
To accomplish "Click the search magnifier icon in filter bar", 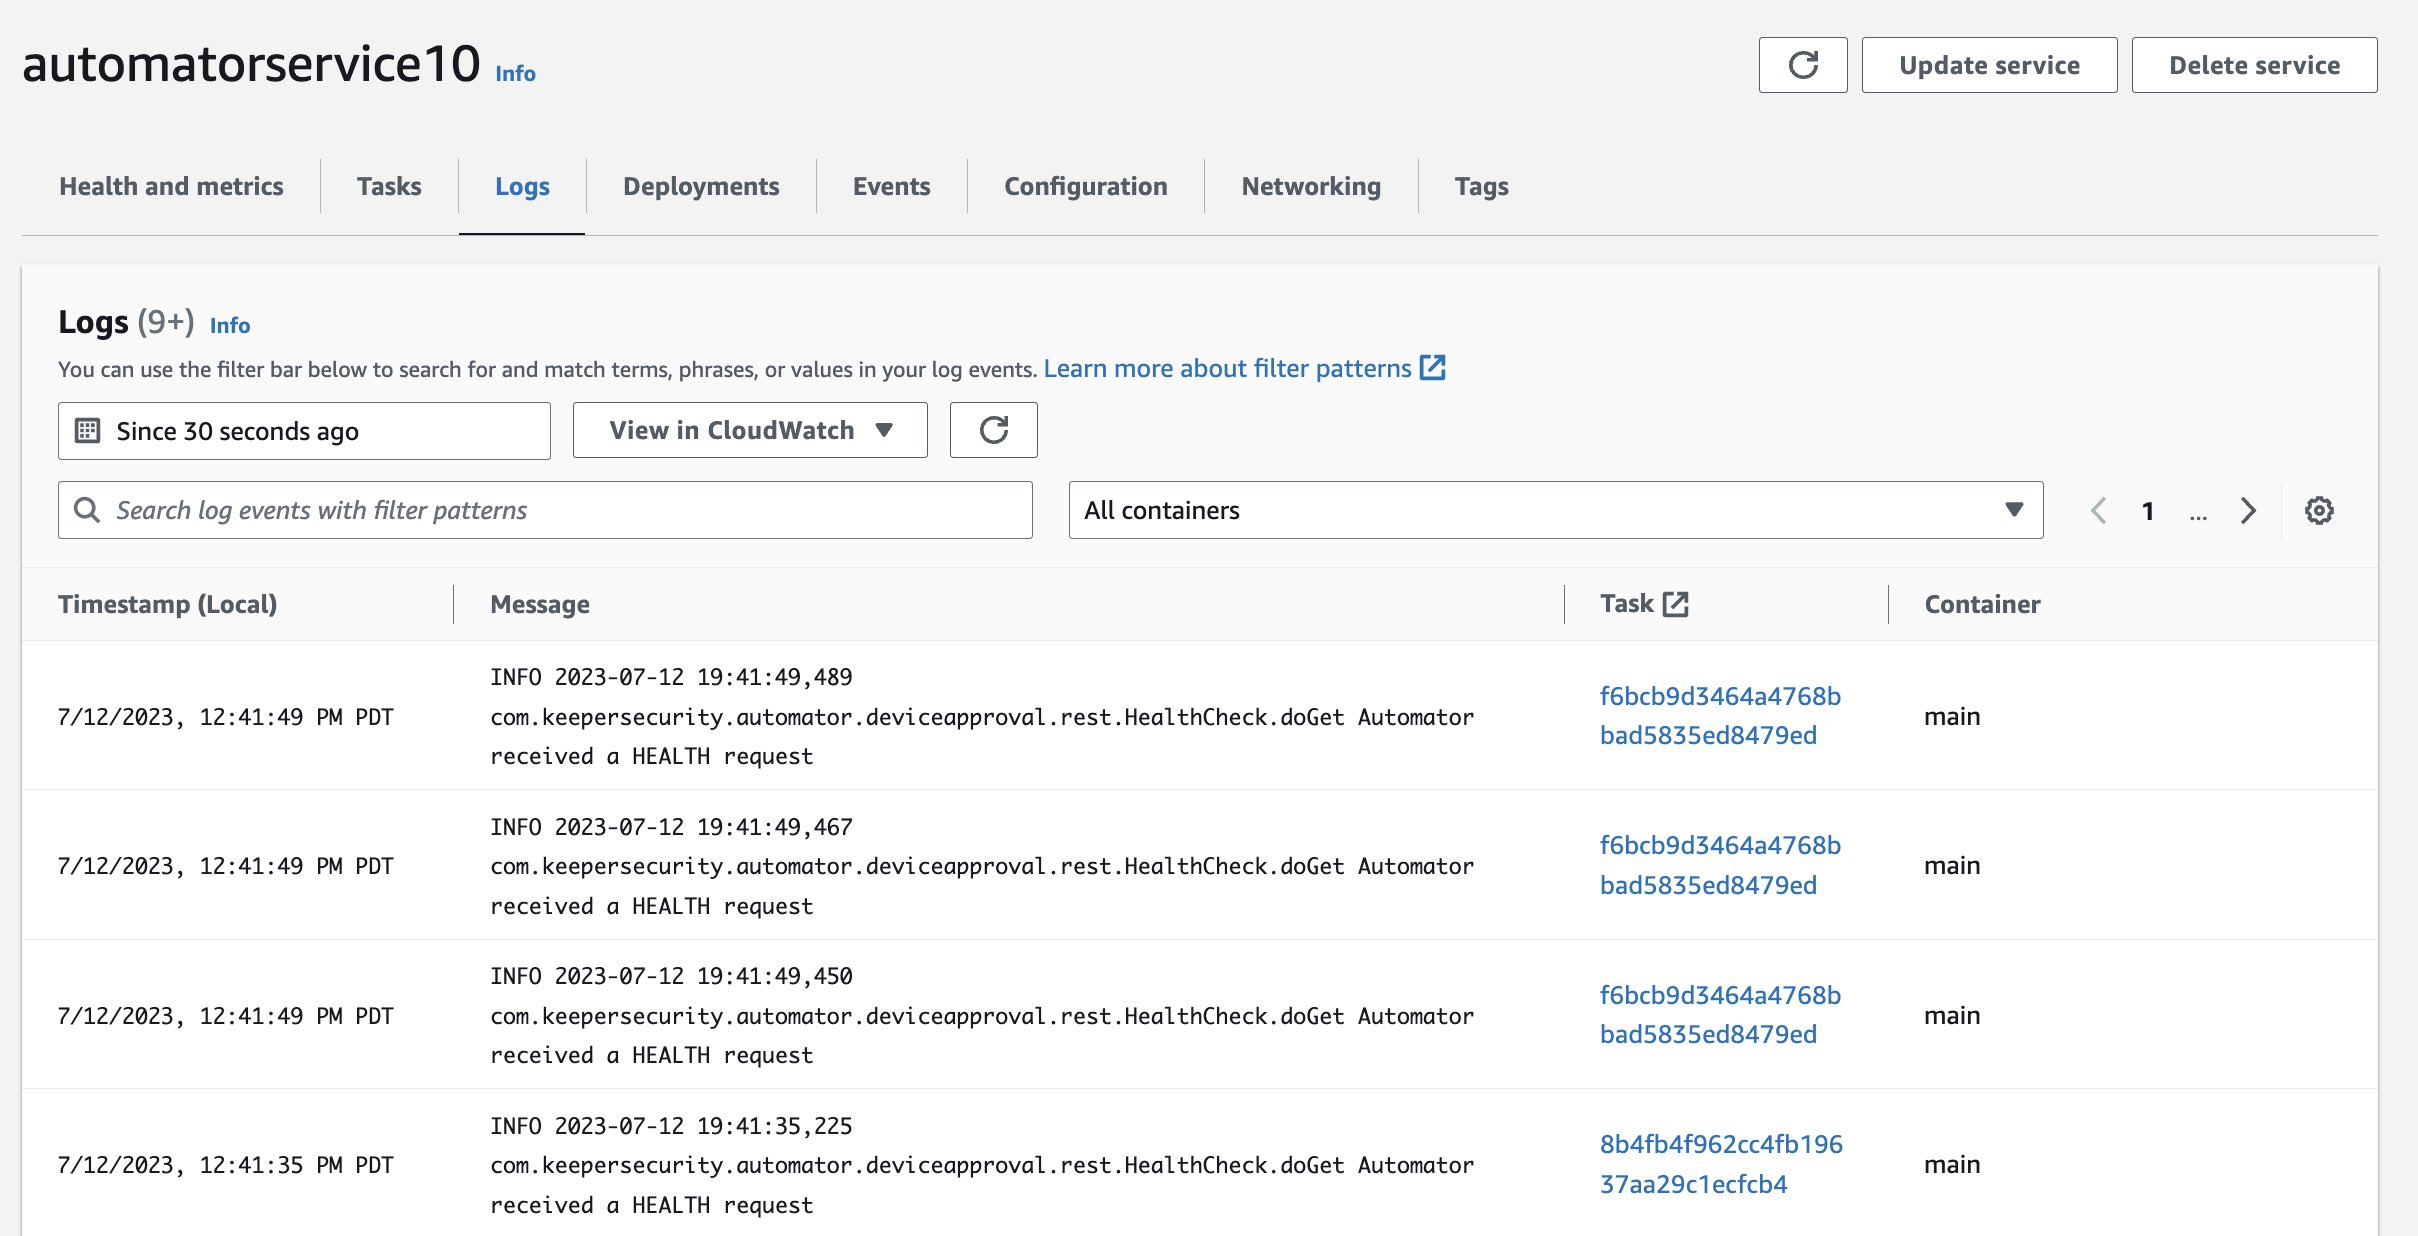I will 87,510.
